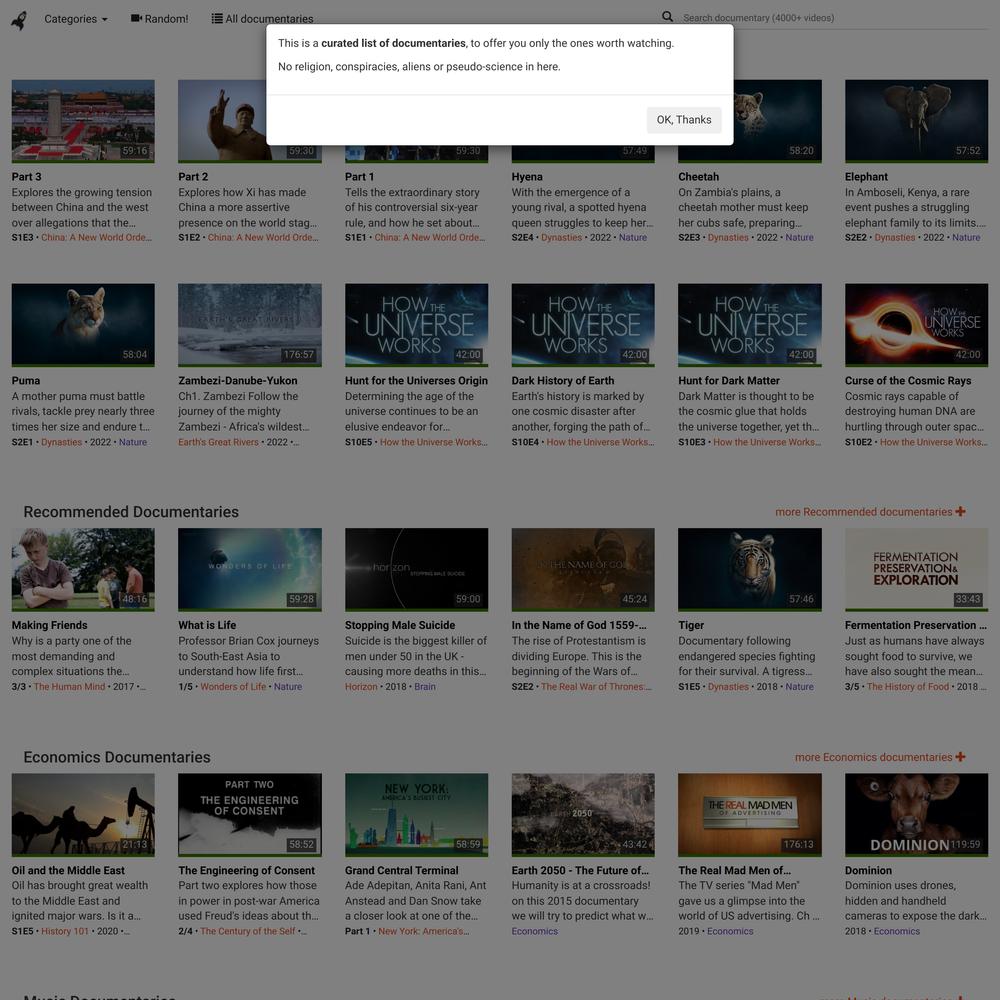Open the Puma documentary thumbnail
Image resolution: width=1000 pixels, height=1000 pixels.
pos(83,325)
